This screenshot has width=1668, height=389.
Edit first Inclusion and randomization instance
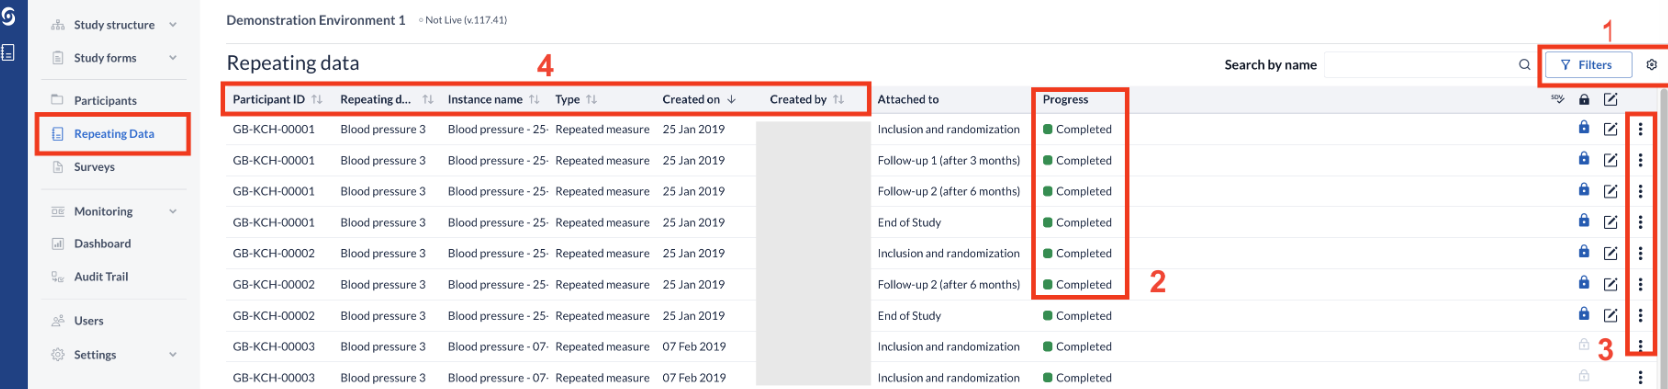pyautogui.click(x=1610, y=129)
